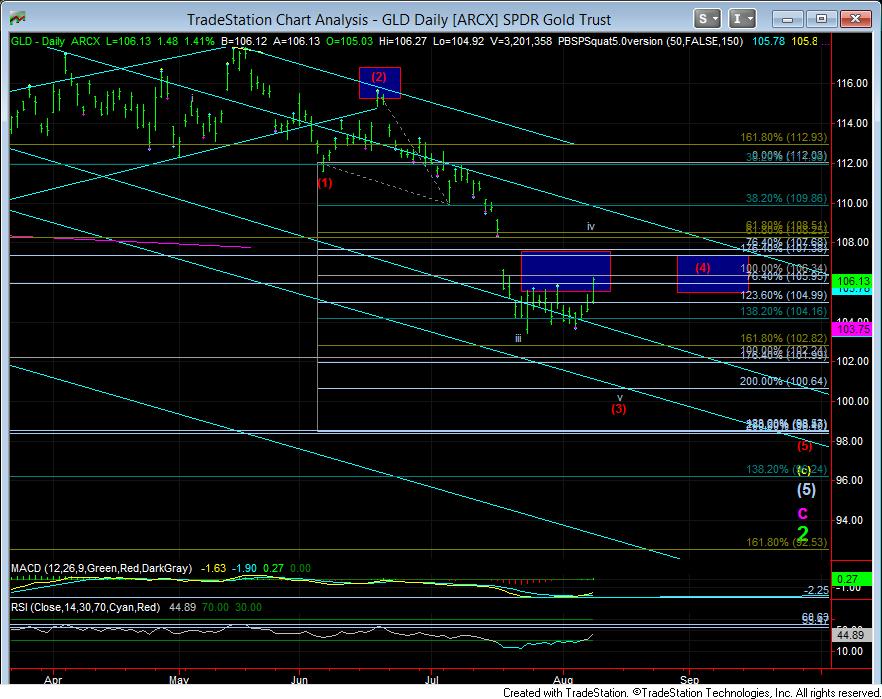Close the Chart Analysis window
The height and width of the screenshot is (699, 882).
855,19
